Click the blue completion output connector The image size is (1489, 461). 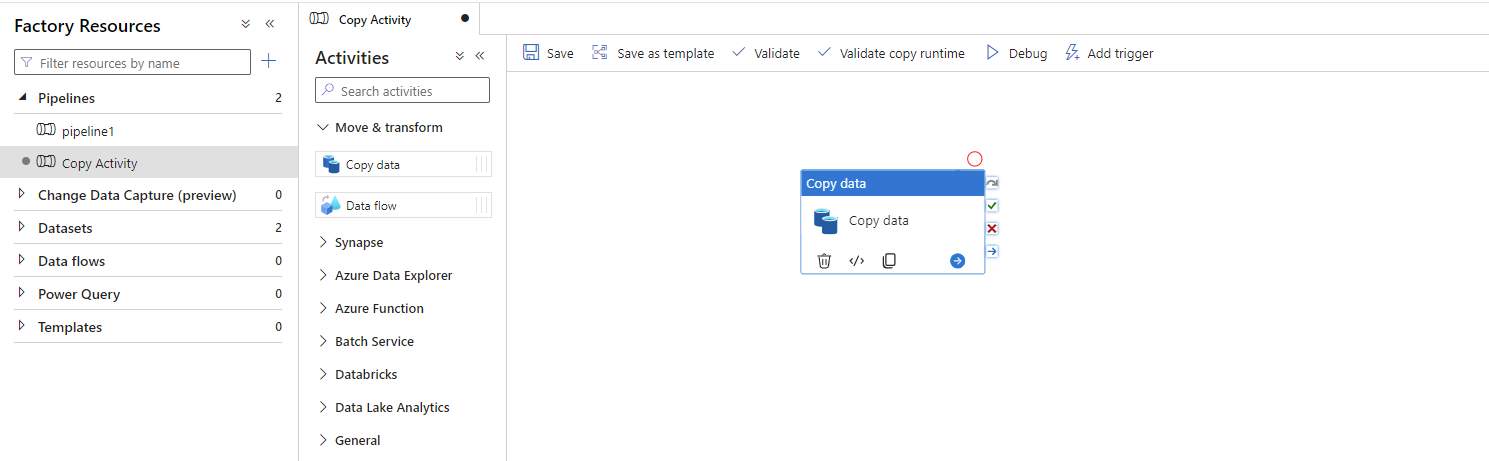pos(992,251)
